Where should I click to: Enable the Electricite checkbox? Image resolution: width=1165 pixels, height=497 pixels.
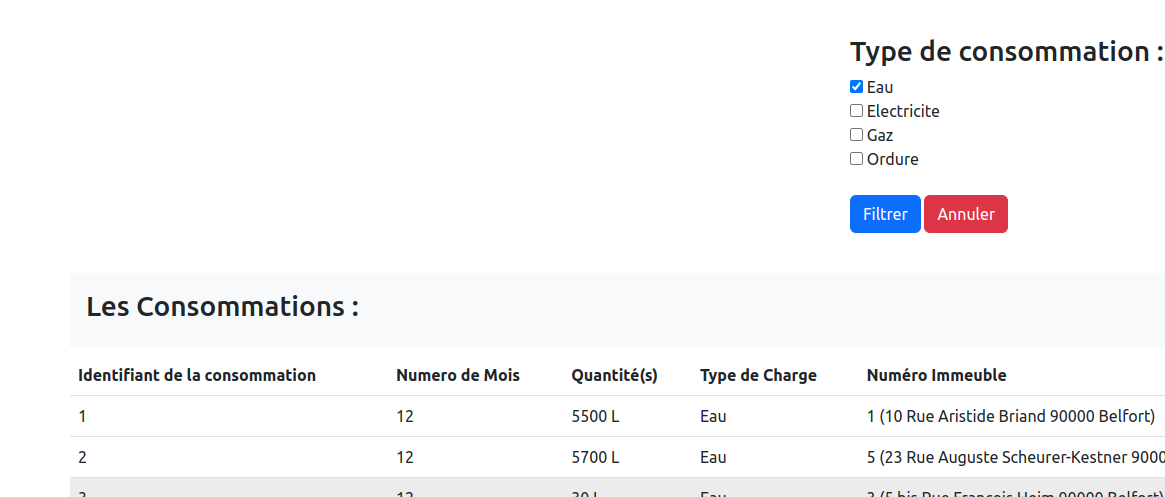(x=856, y=111)
